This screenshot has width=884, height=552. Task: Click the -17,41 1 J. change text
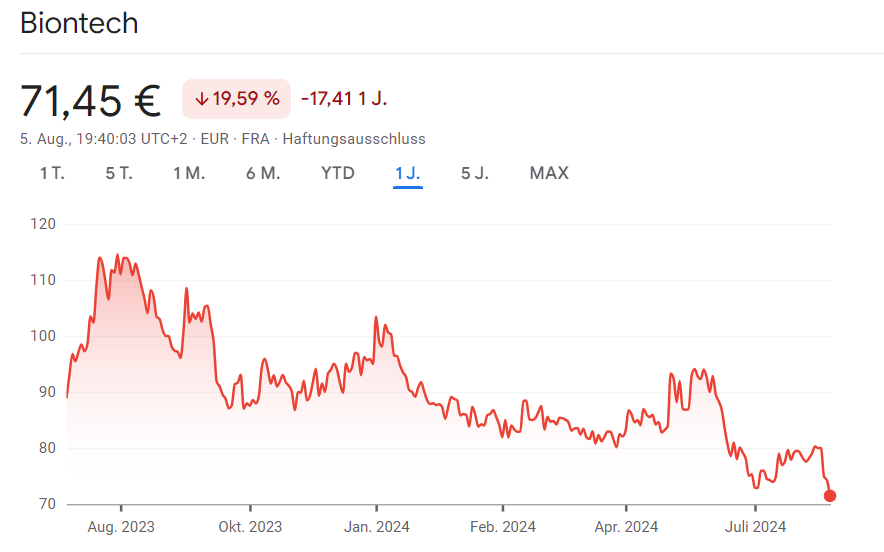click(x=344, y=99)
